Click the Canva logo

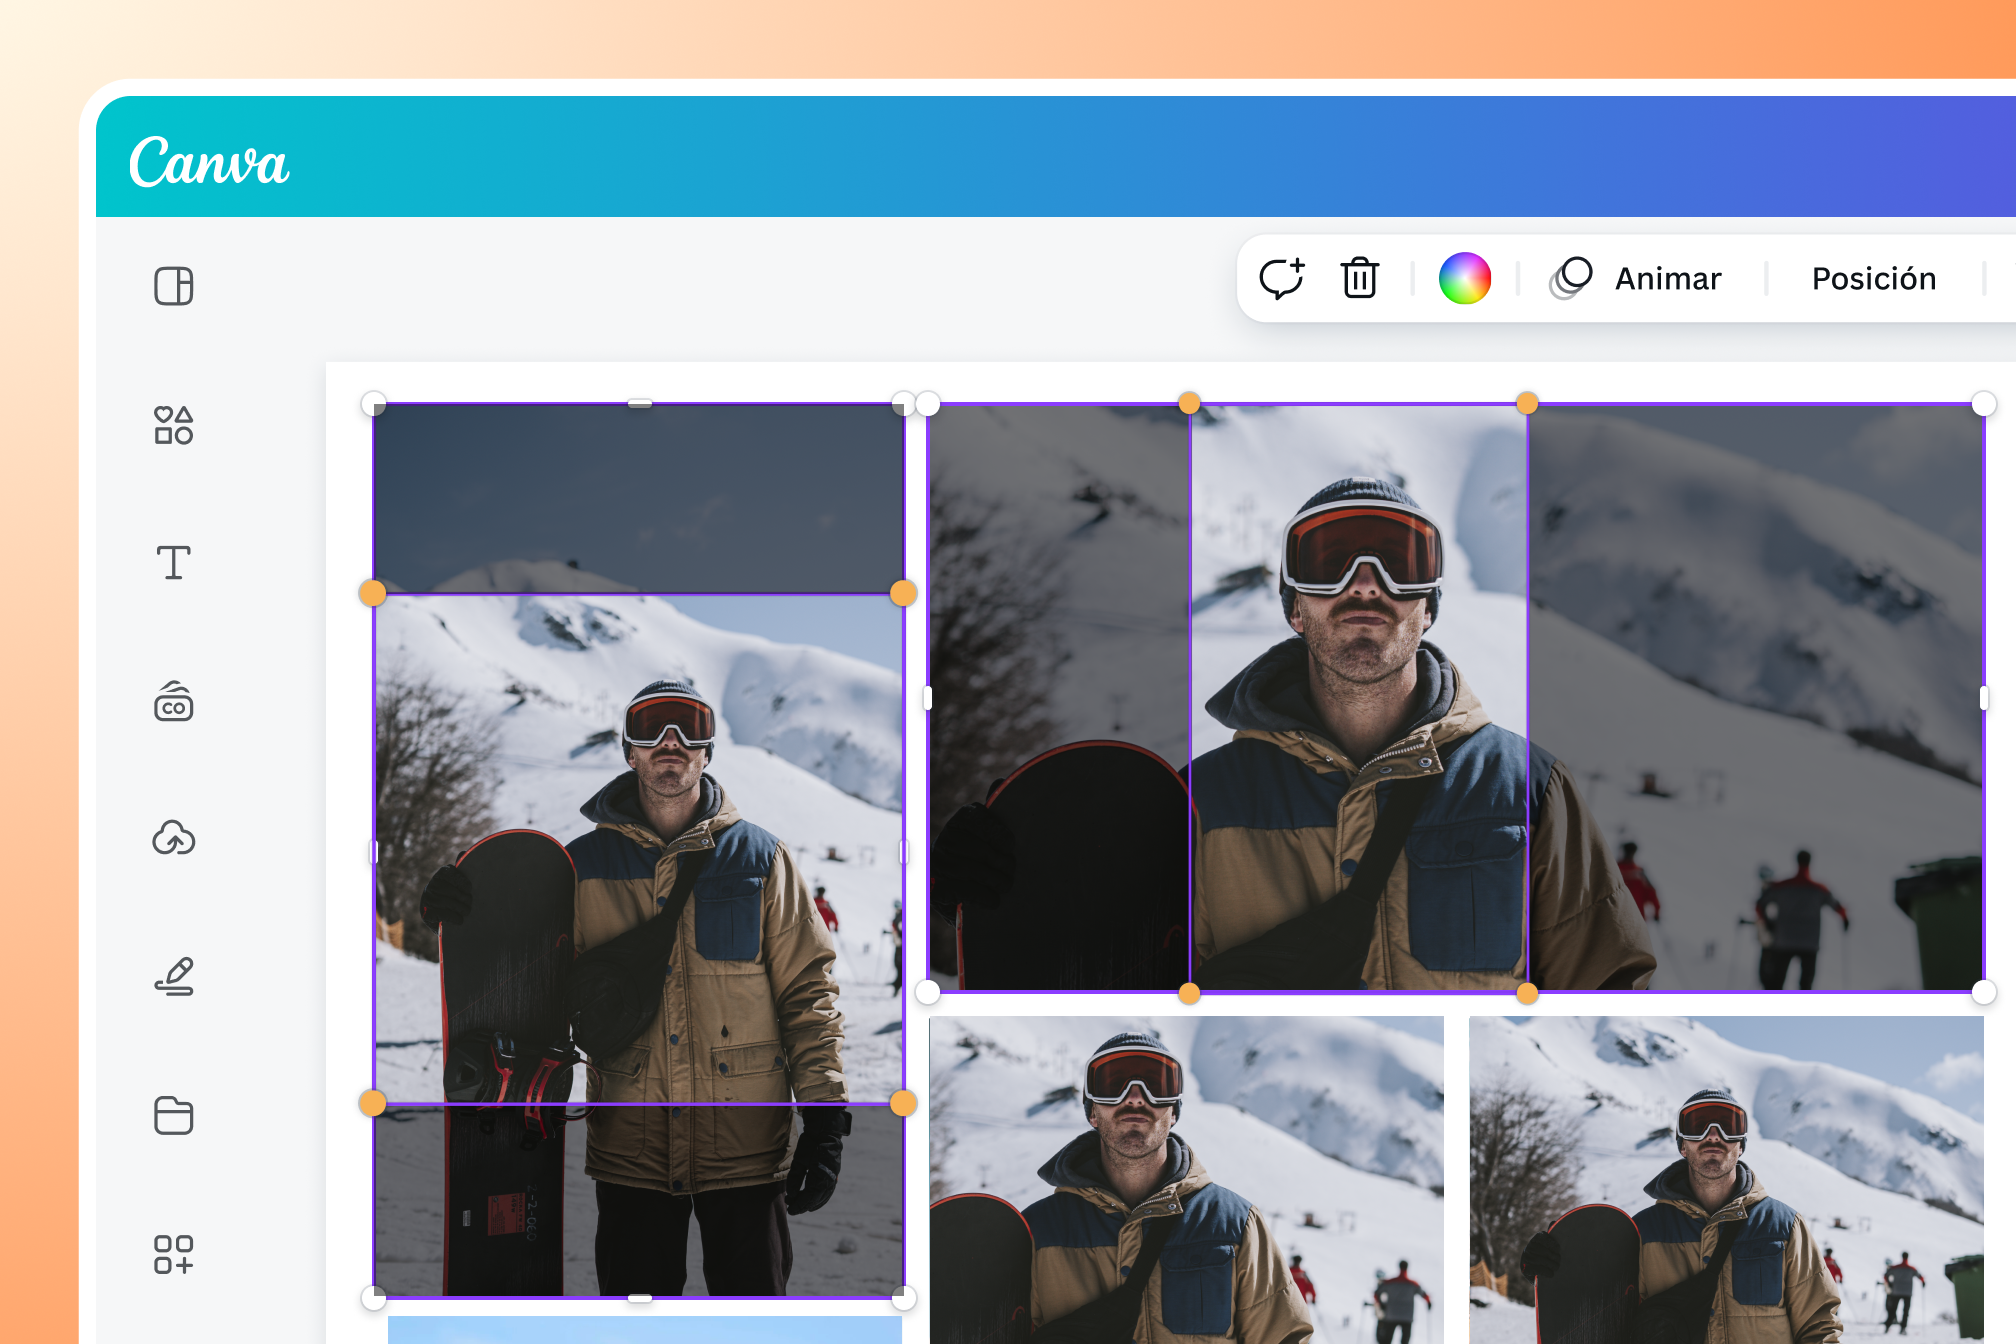(x=209, y=161)
